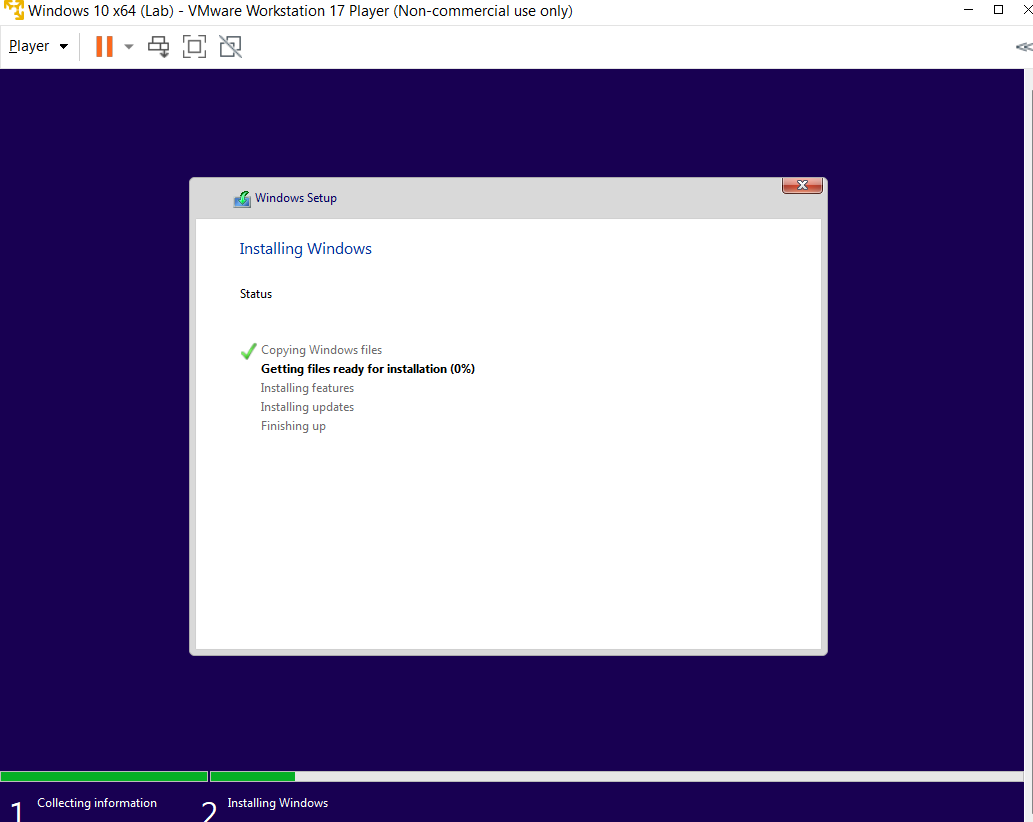Expand the power options dropdown arrow
Image resolution: width=1033 pixels, height=822 pixels.
[129, 46]
